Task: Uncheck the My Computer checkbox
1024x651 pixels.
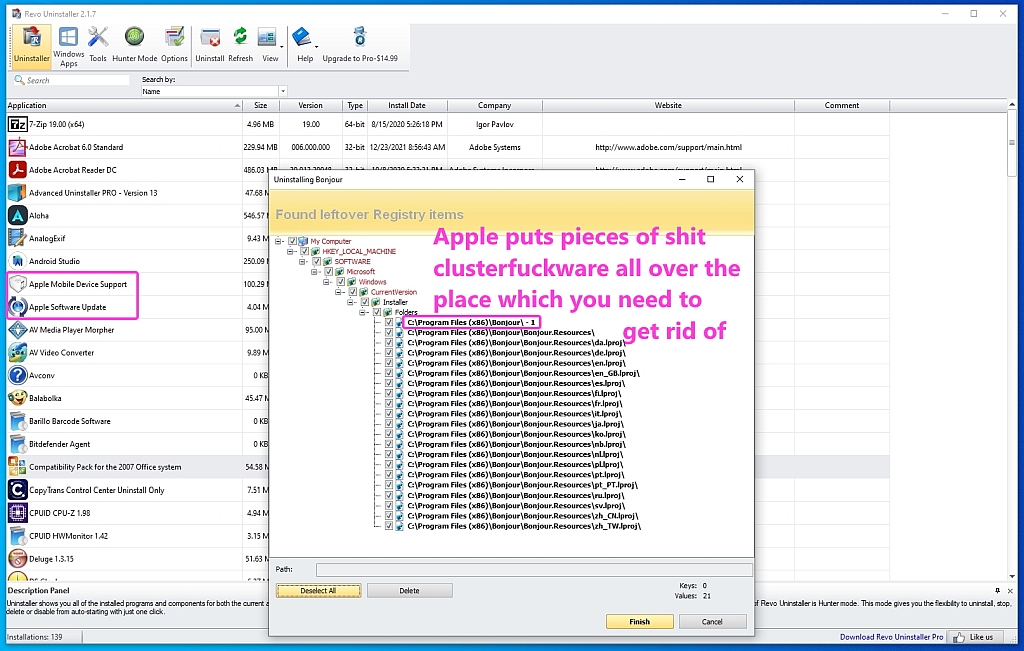Action: (x=293, y=241)
